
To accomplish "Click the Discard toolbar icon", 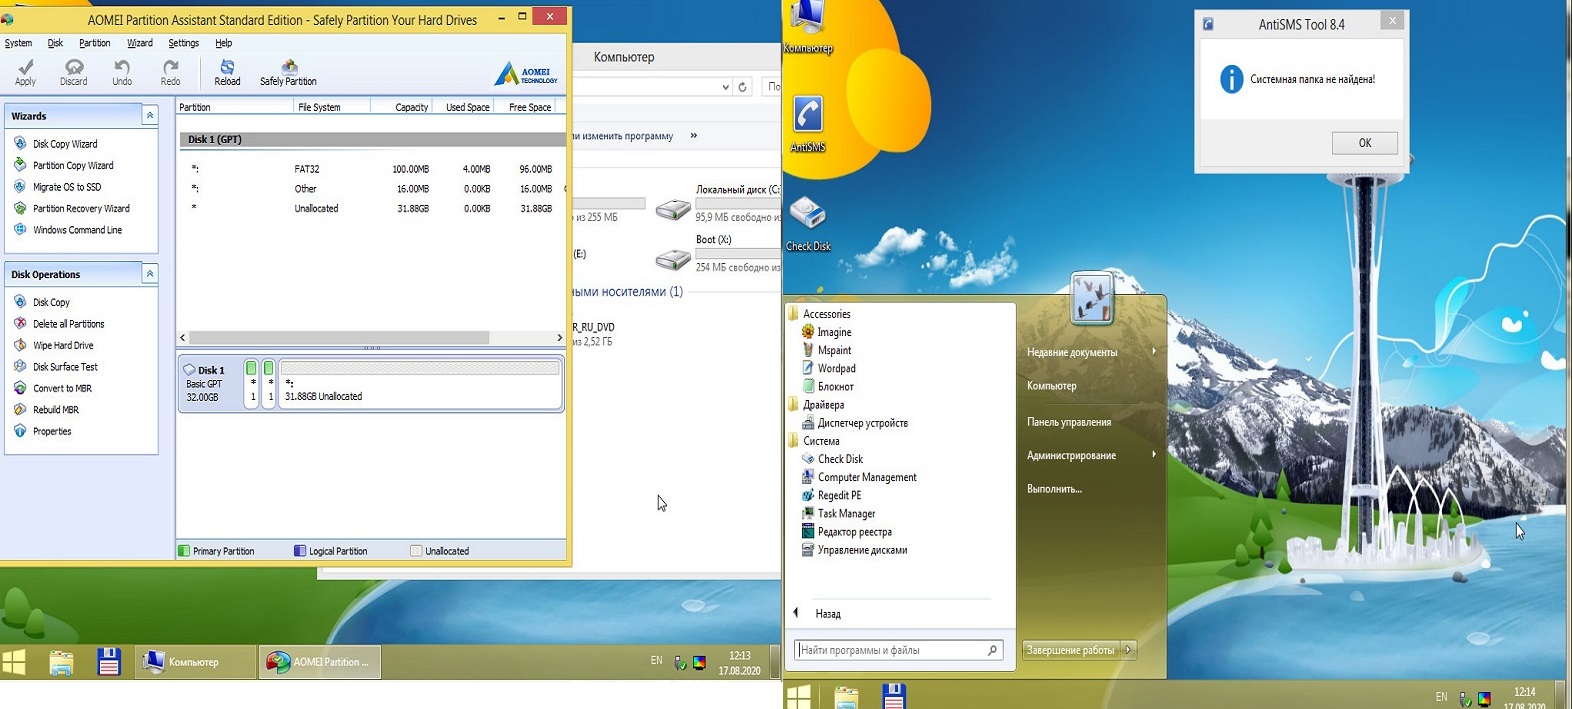I will coord(73,72).
